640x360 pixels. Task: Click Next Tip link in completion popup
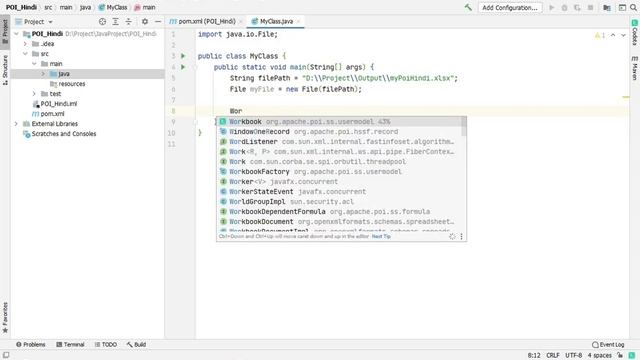coord(381,236)
